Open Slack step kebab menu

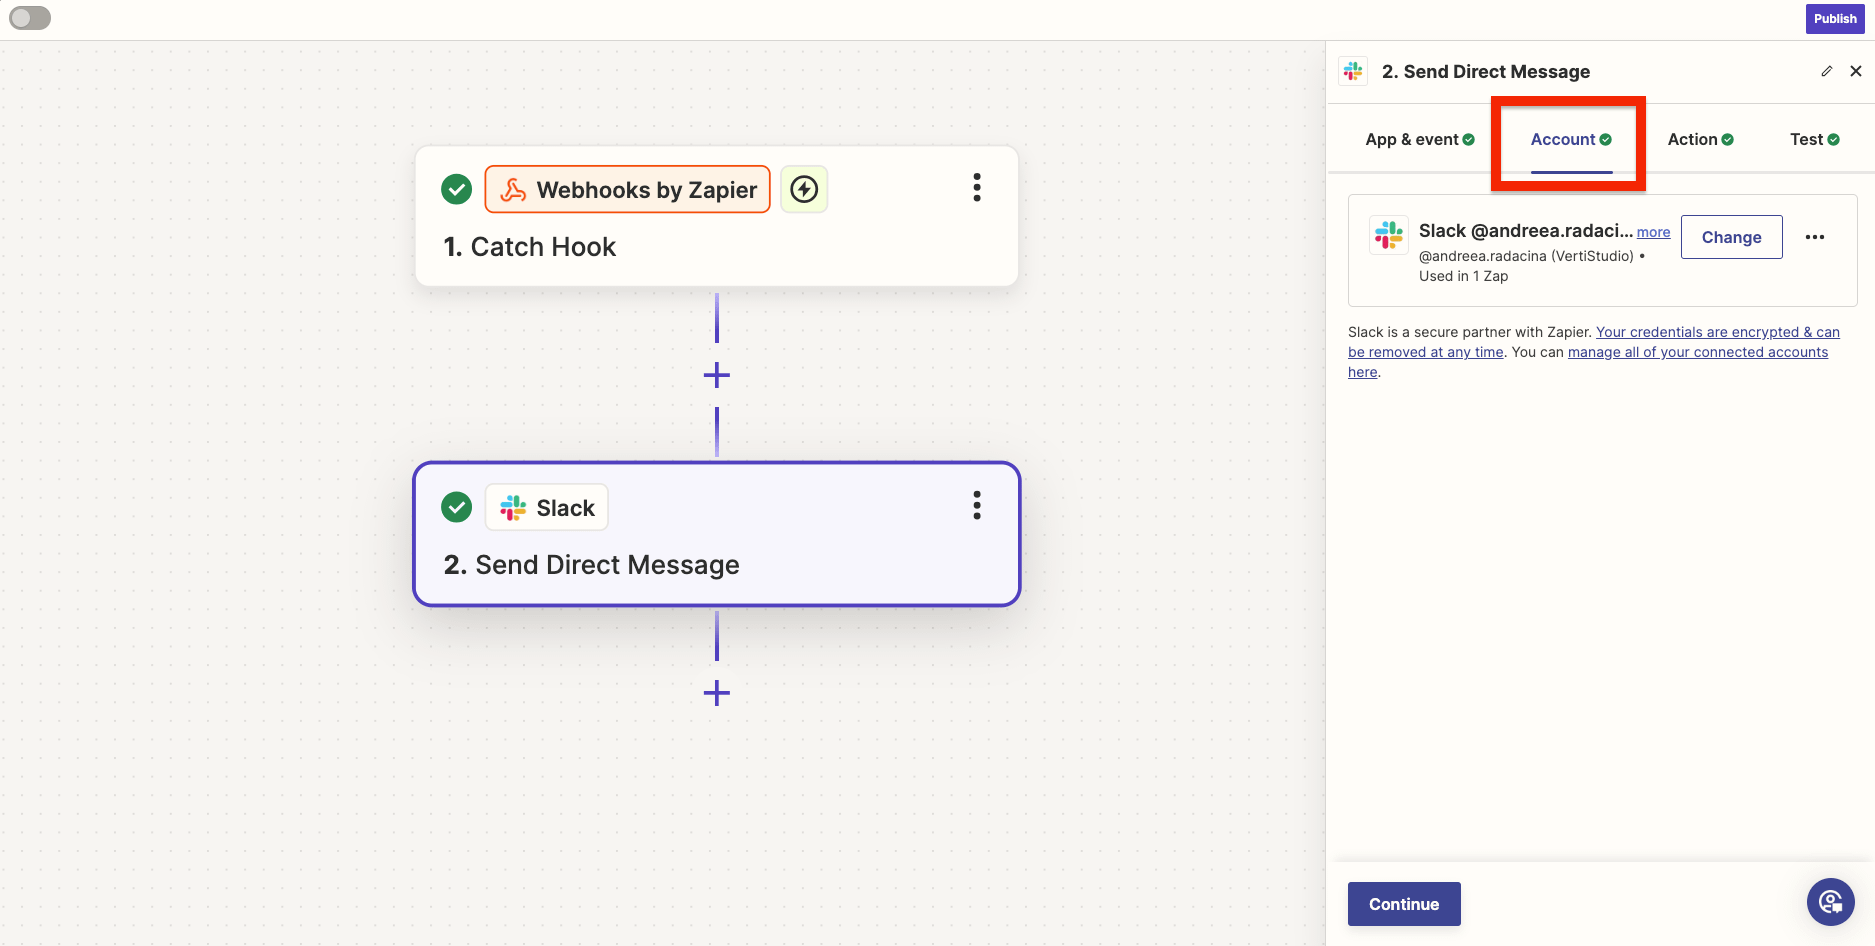click(976, 506)
